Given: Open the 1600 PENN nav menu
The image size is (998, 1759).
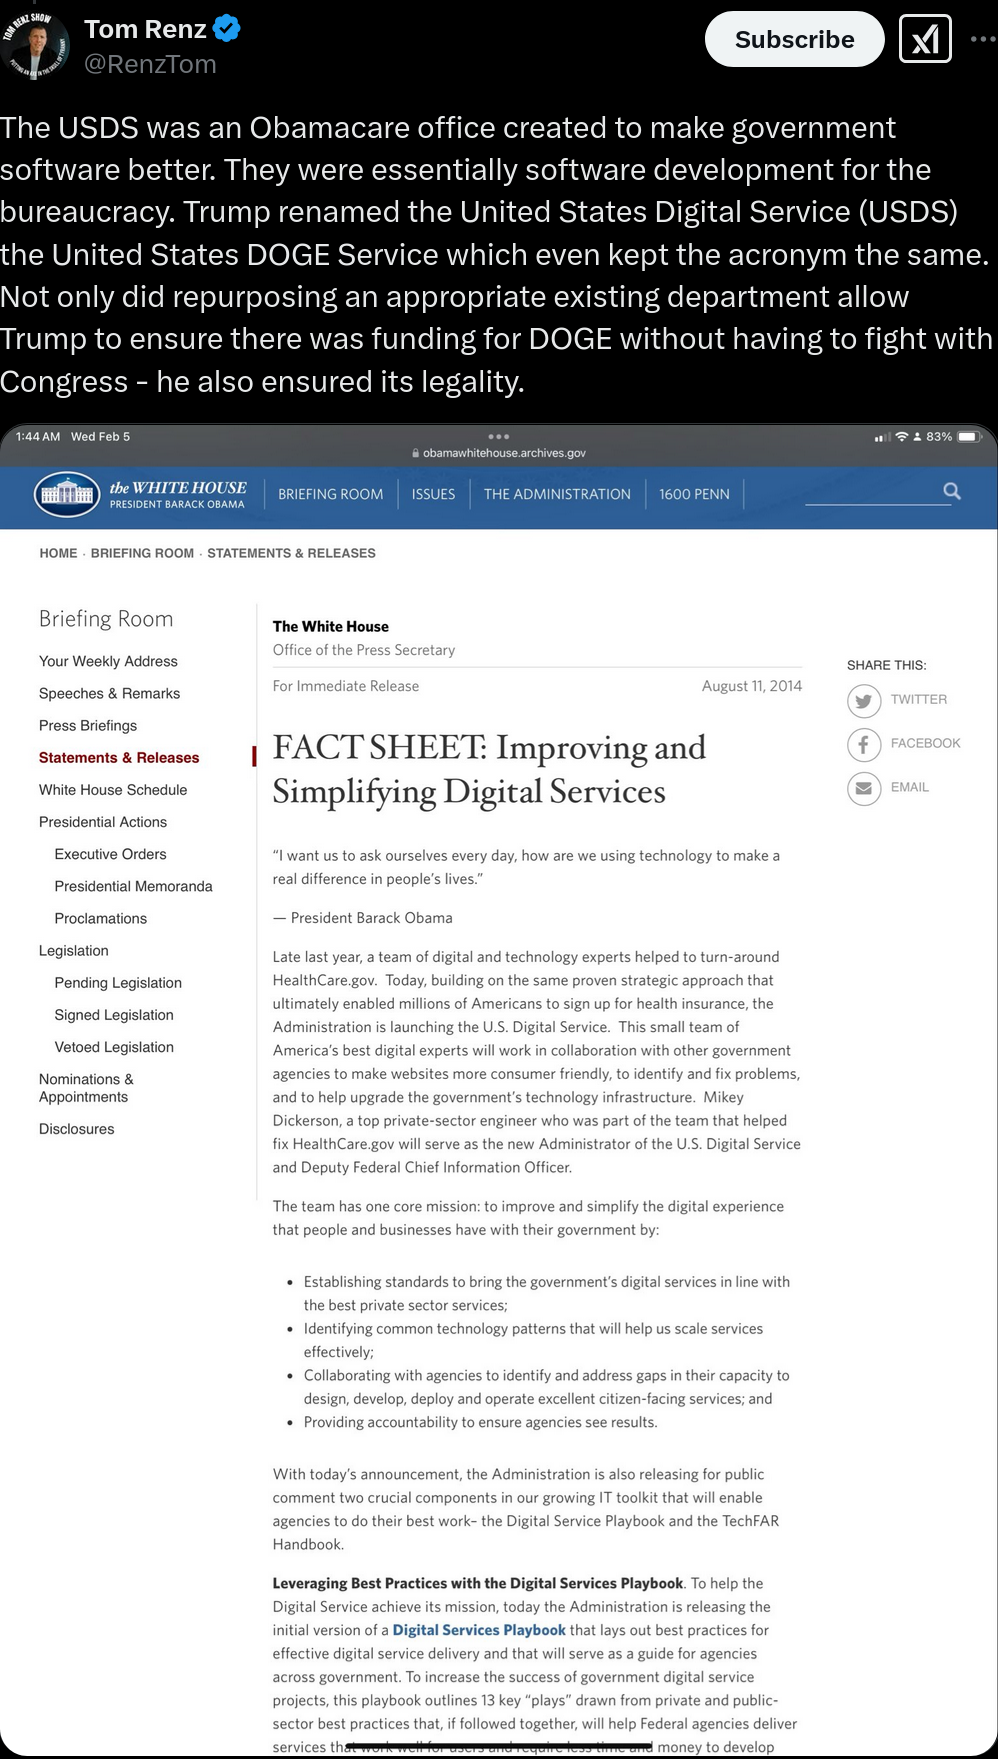Looking at the screenshot, I should tap(694, 494).
